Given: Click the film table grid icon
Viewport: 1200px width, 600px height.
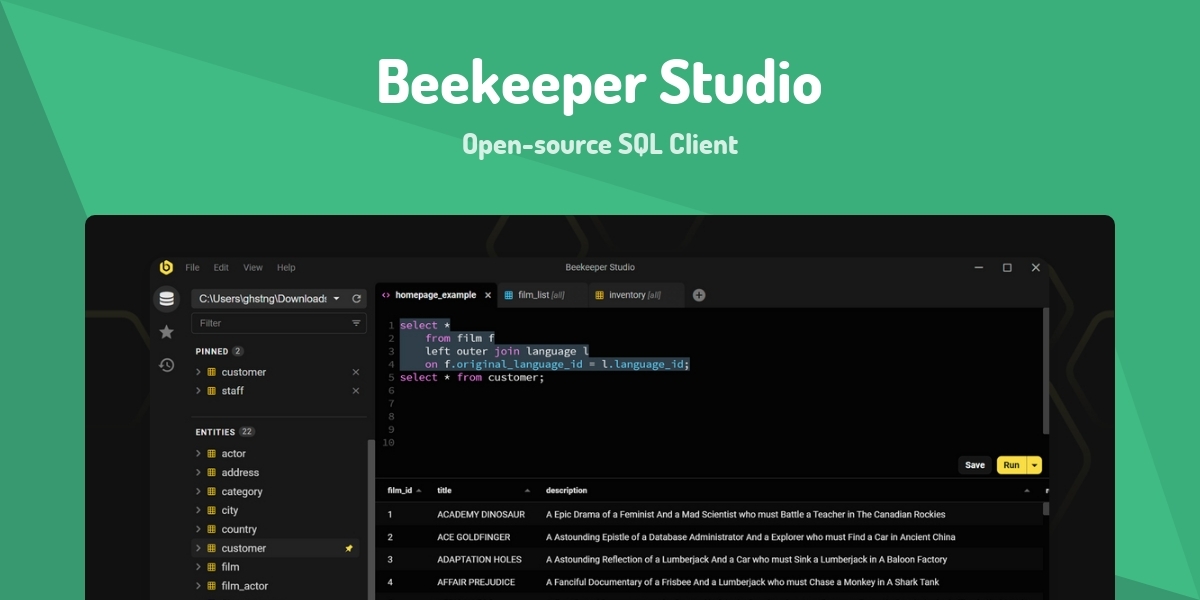Looking at the screenshot, I should pyautogui.click(x=211, y=567).
